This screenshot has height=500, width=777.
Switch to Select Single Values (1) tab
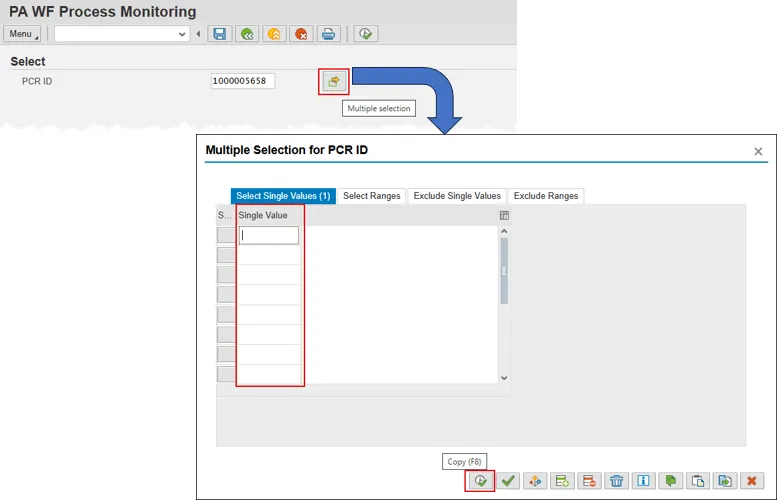tap(283, 196)
